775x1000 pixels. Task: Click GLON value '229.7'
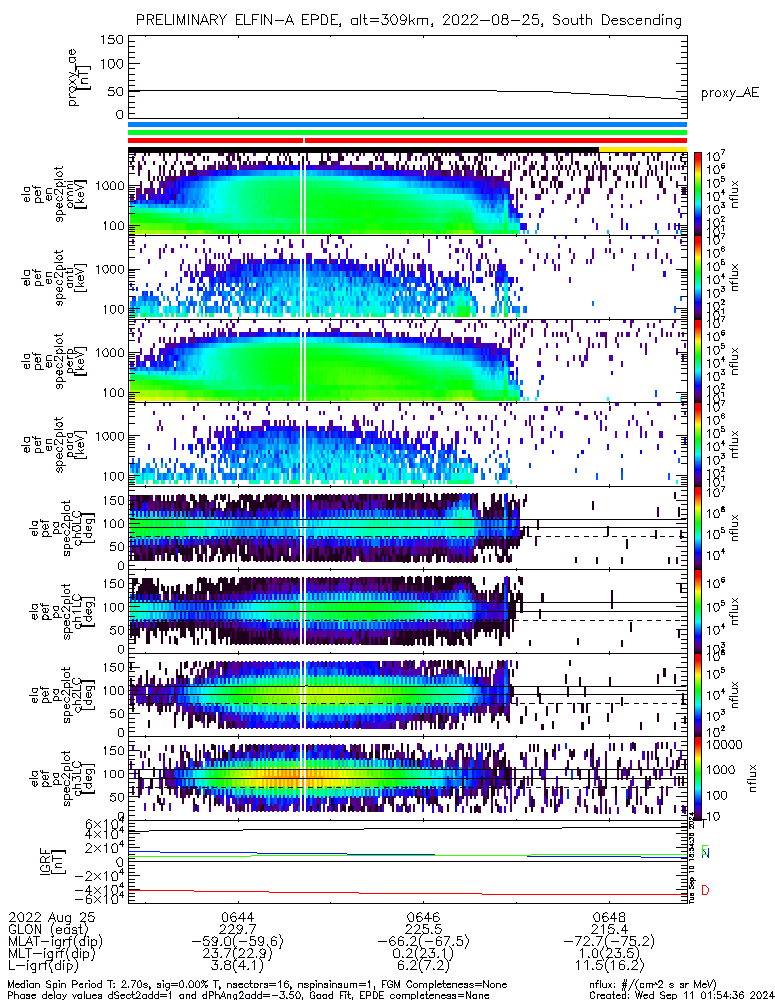tap(237, 929)
